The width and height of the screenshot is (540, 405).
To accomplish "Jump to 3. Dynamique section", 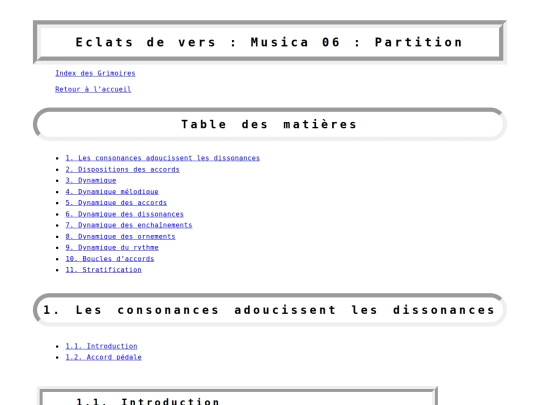I will (91, 180).
